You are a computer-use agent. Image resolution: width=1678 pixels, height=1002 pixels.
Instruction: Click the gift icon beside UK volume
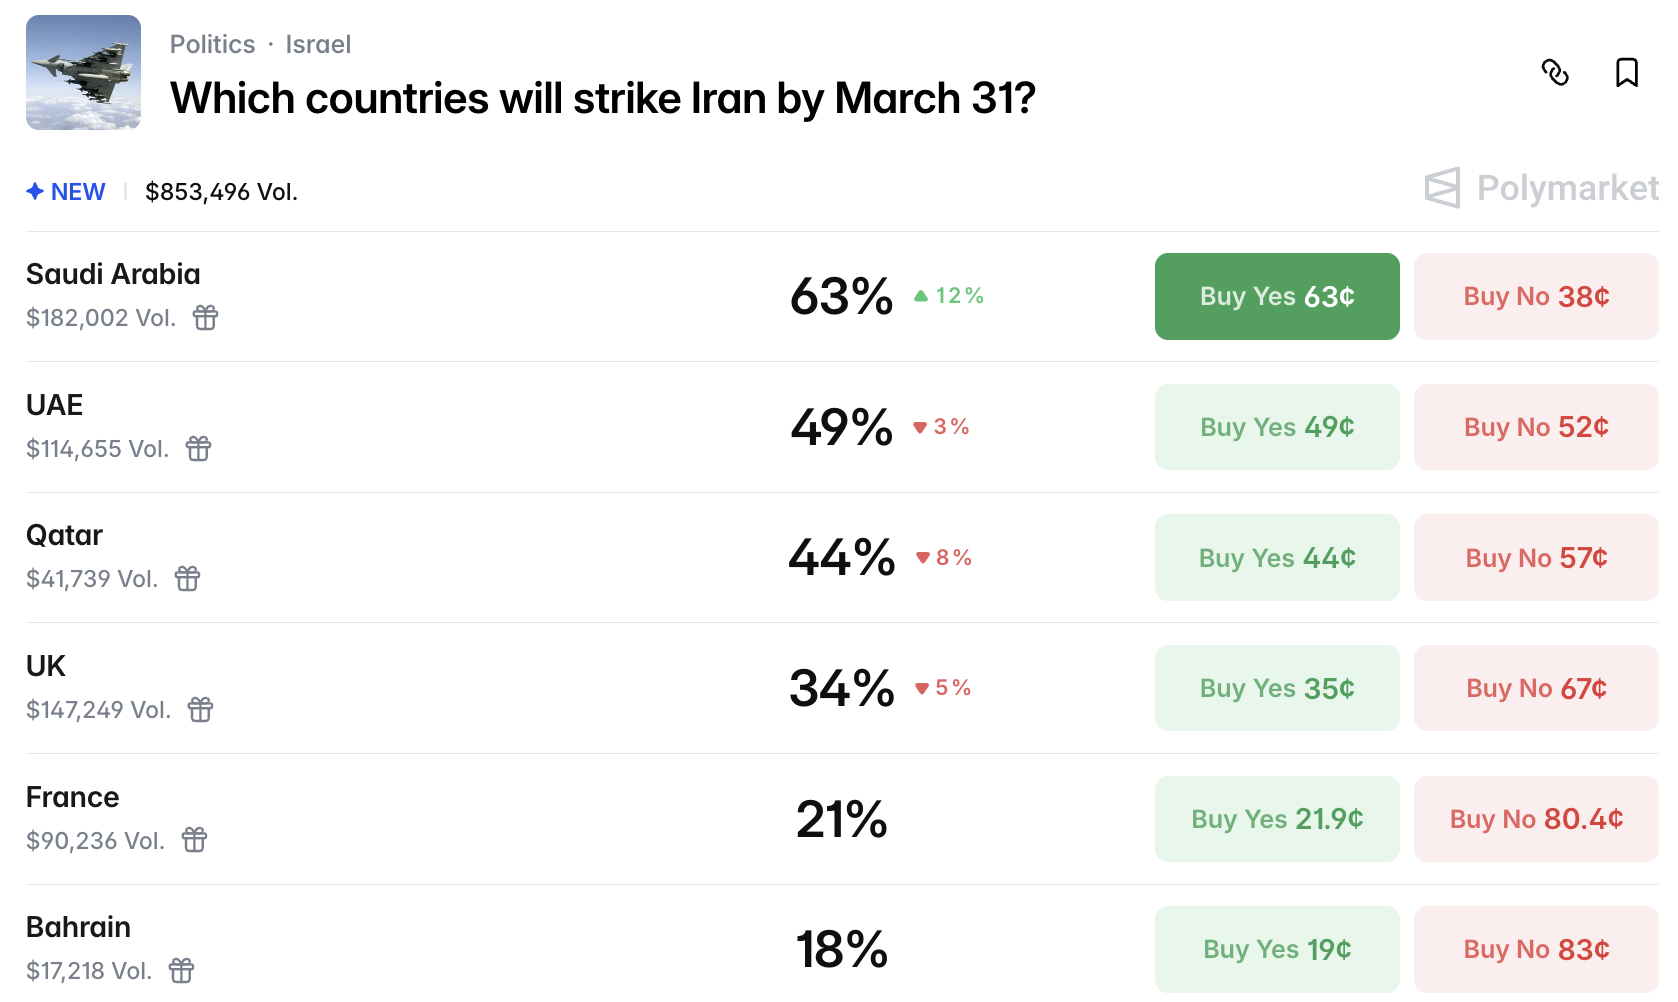click(201, 710)
